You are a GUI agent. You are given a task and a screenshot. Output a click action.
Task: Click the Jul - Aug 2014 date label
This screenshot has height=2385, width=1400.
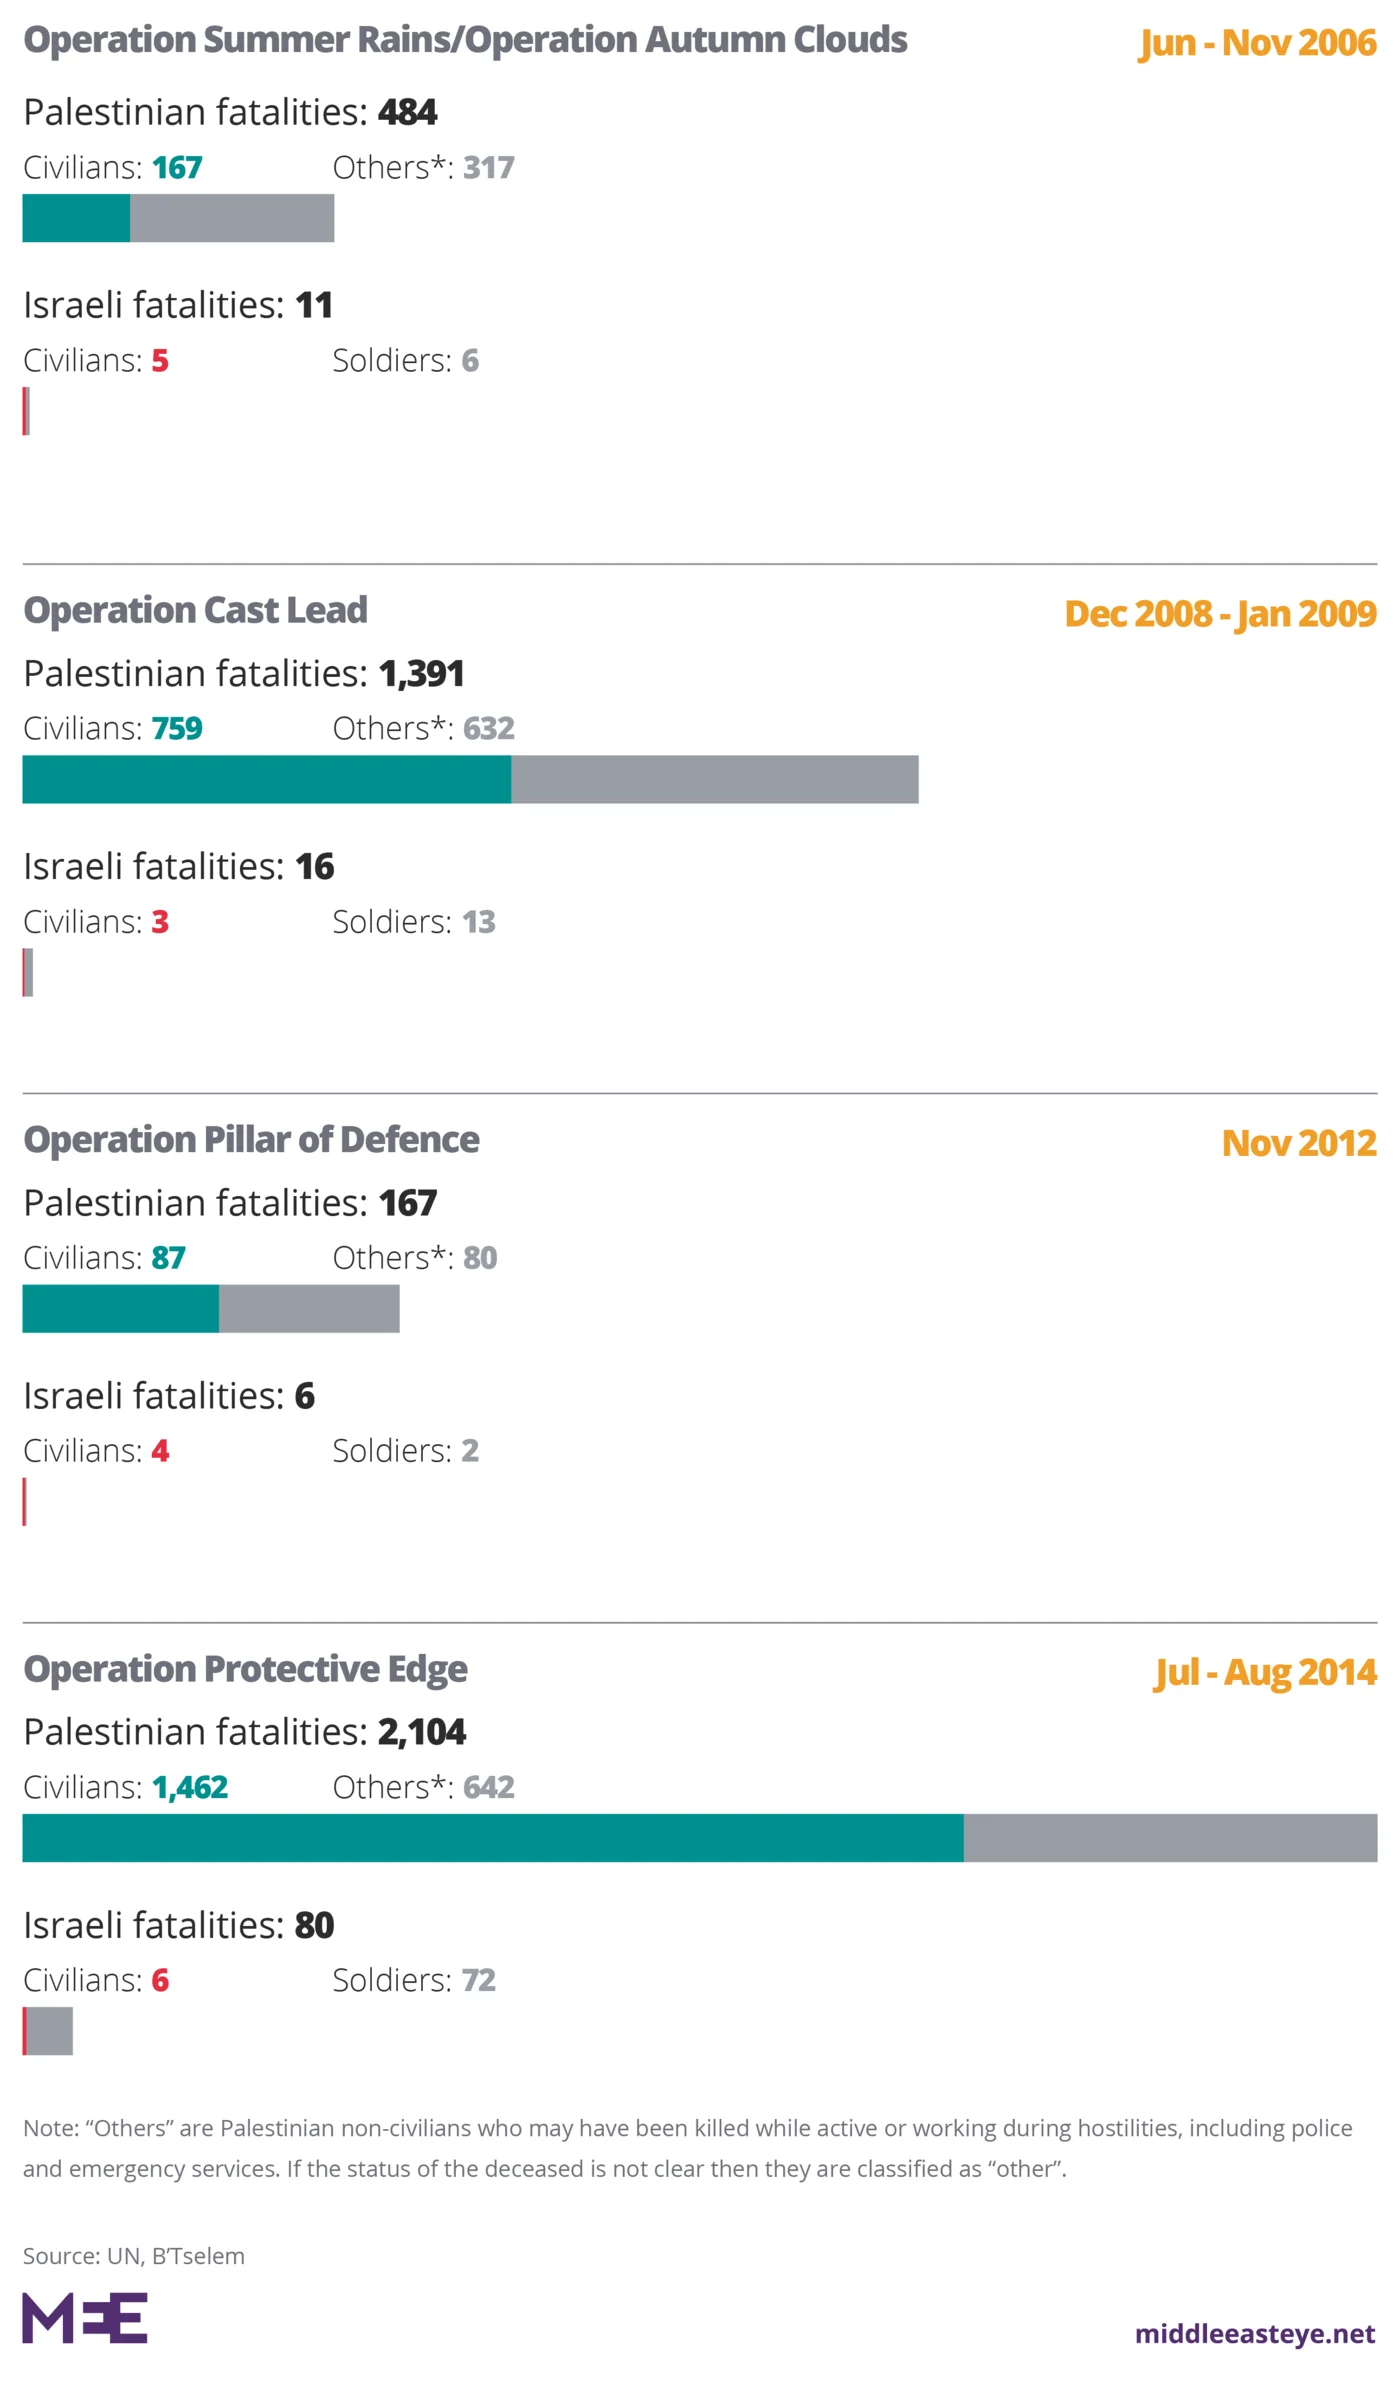coord(1265,1672)
